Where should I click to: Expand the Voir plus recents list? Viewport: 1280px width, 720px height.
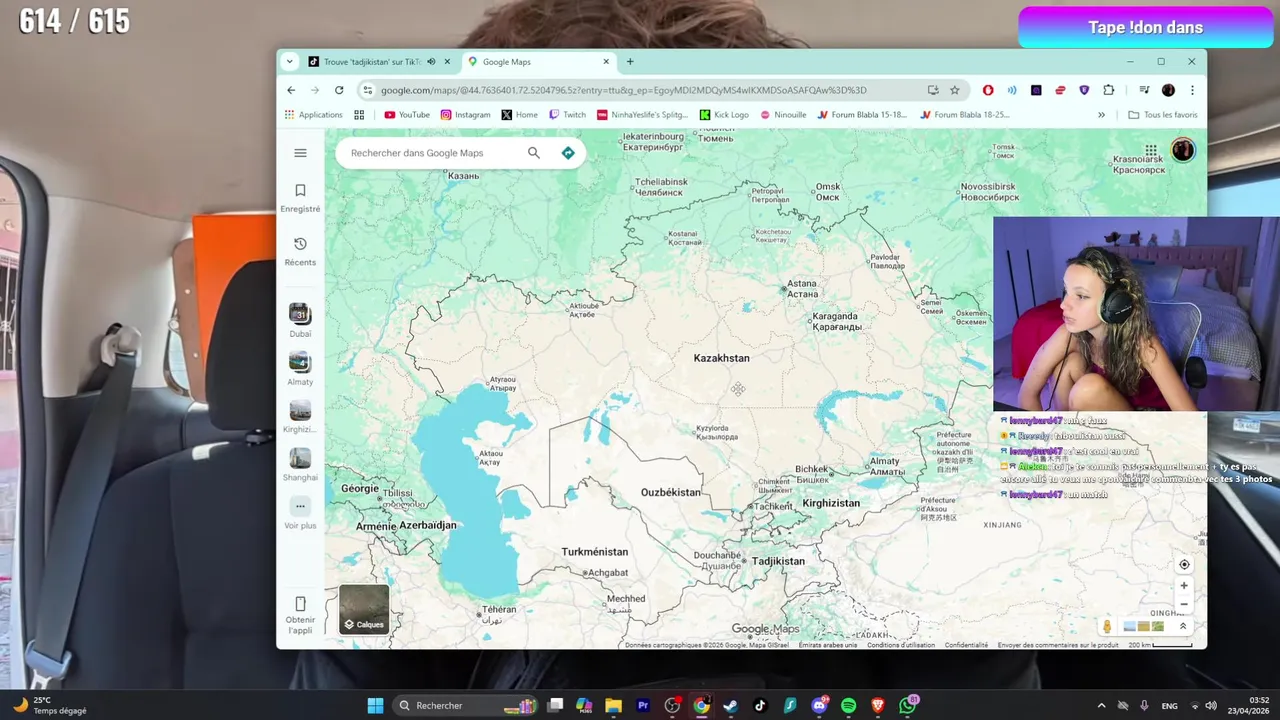tap(300, 513)
